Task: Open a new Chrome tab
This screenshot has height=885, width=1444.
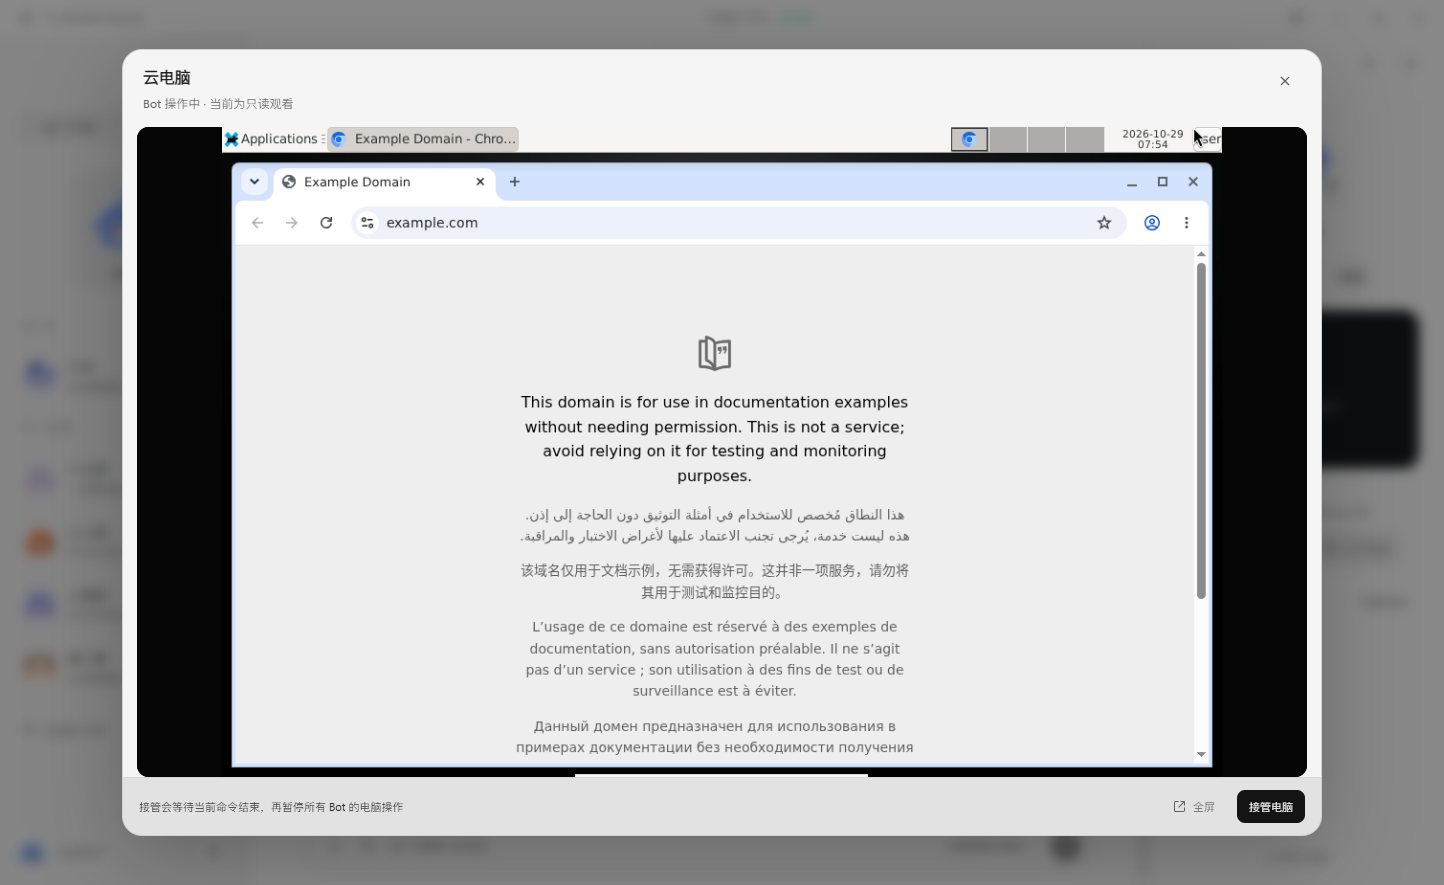Action: pos(515,182)
